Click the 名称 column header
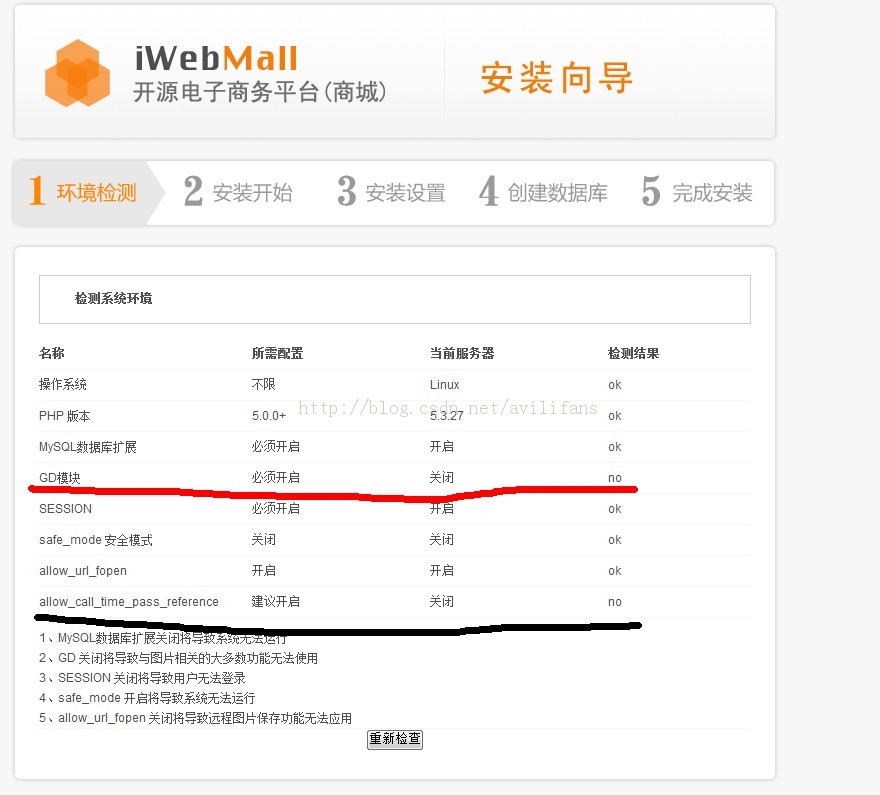 click(52, 353)
